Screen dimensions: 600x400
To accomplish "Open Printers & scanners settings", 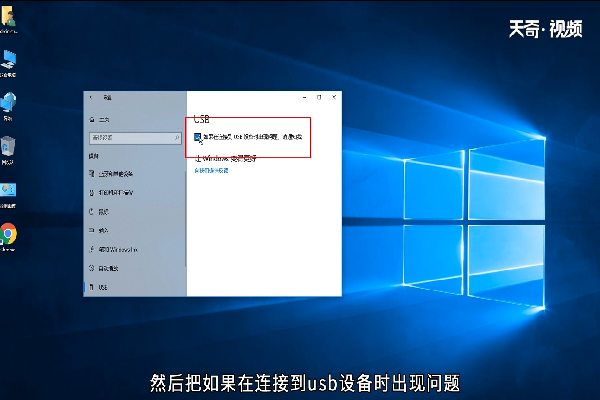I will click(x=111, y=193).
